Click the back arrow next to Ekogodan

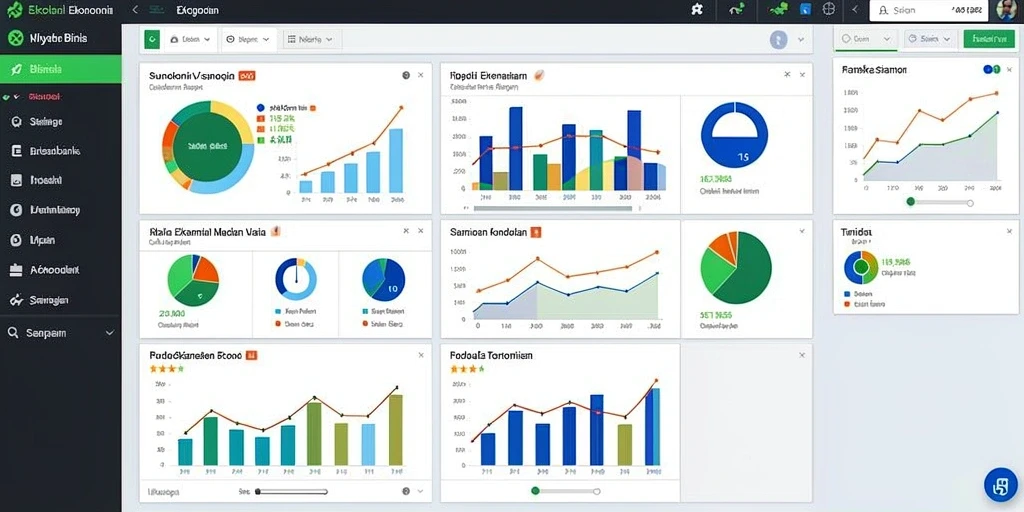[x=135, y=10]
